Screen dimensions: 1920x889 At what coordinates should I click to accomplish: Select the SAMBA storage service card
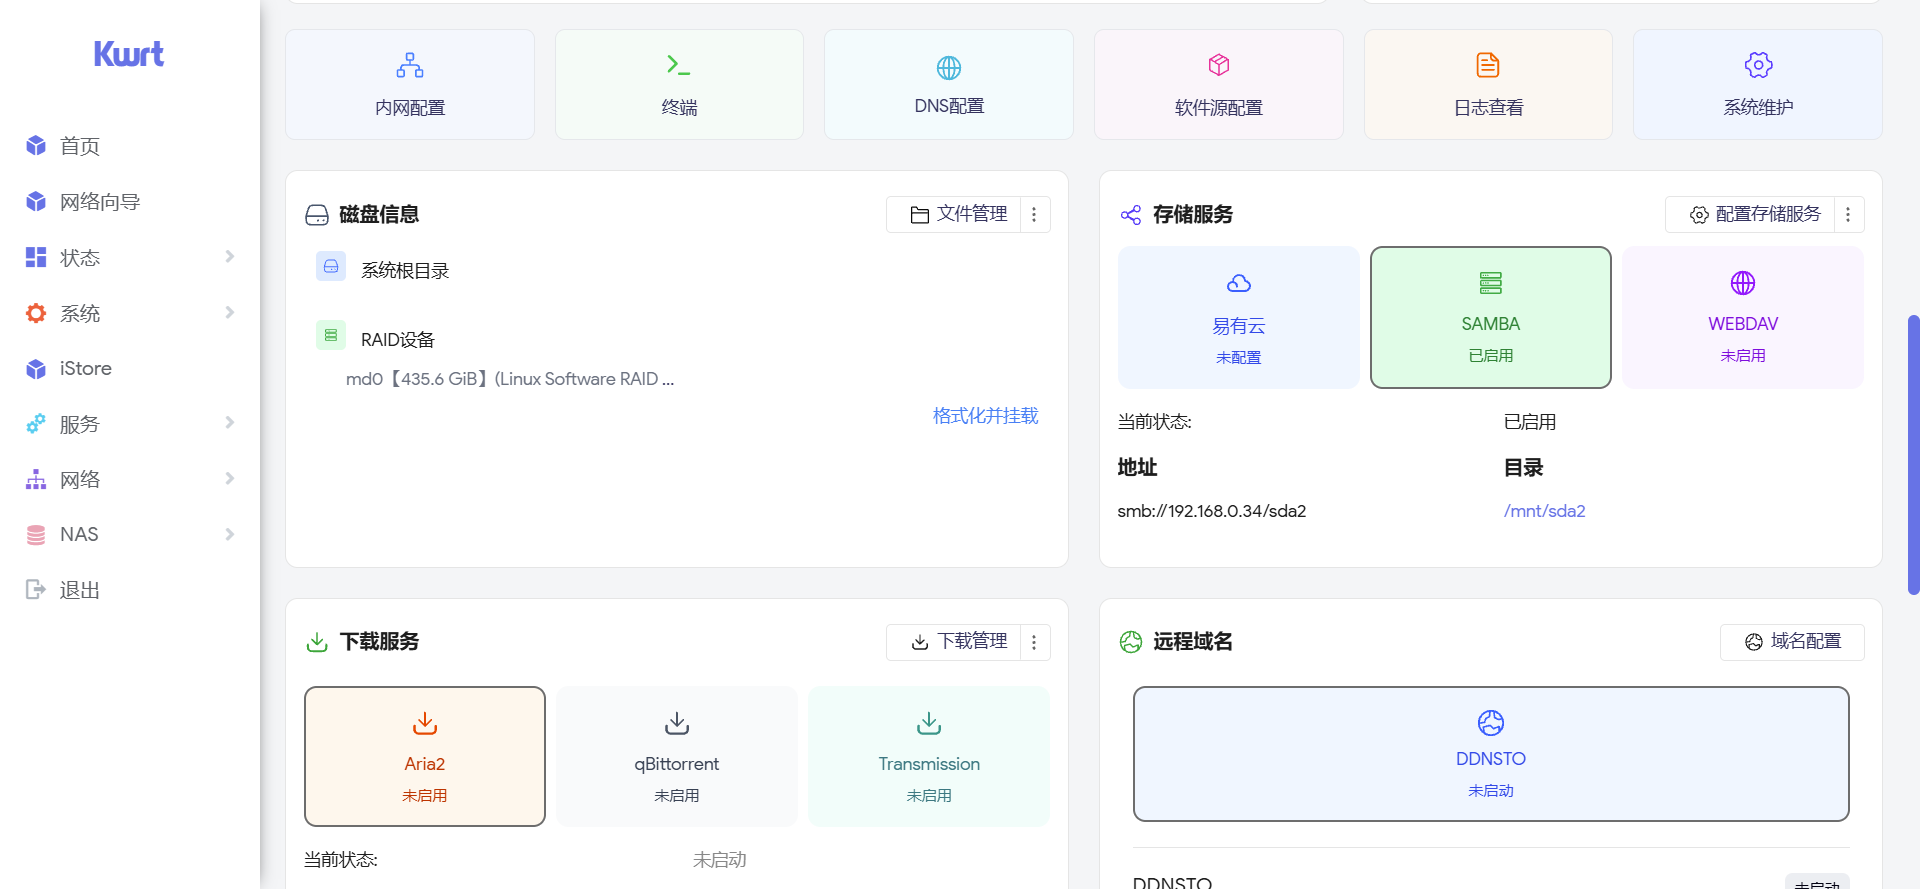(1490, 317)
